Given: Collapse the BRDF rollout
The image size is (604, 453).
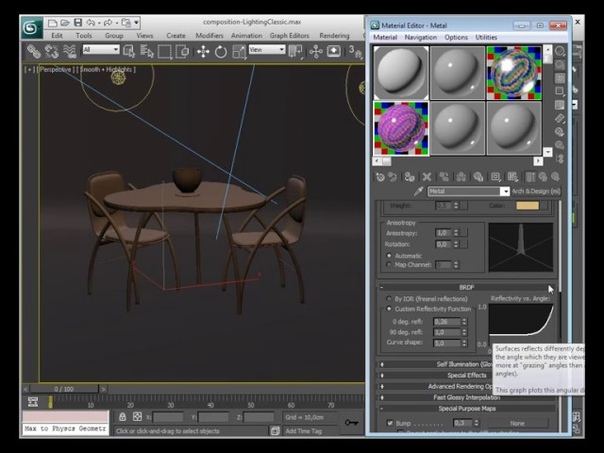Looking at the screenshot, I should point(467,287).
